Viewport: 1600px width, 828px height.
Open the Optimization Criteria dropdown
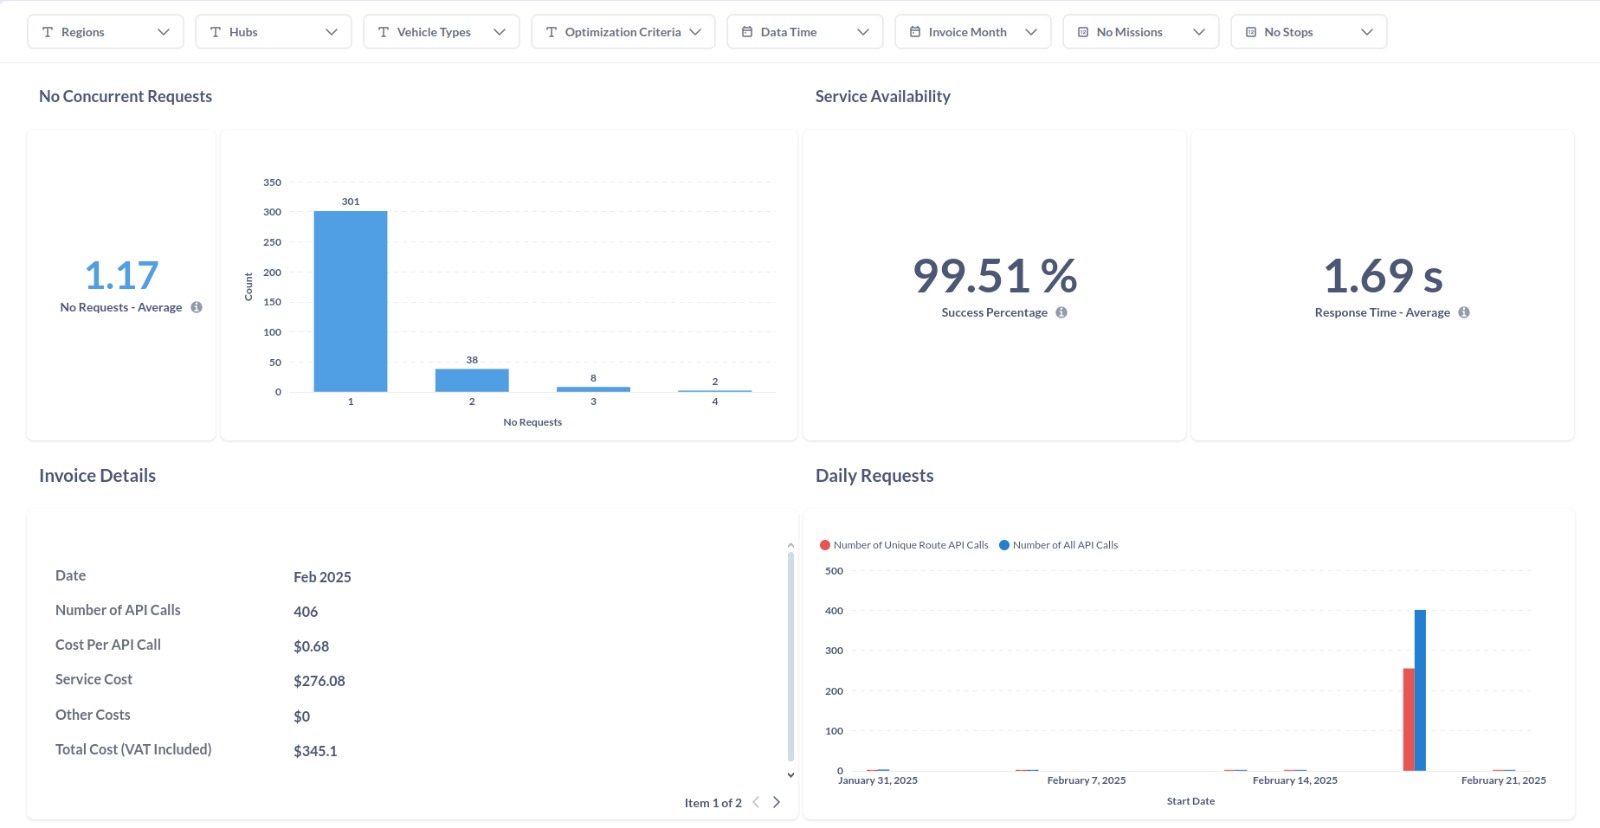623,32
